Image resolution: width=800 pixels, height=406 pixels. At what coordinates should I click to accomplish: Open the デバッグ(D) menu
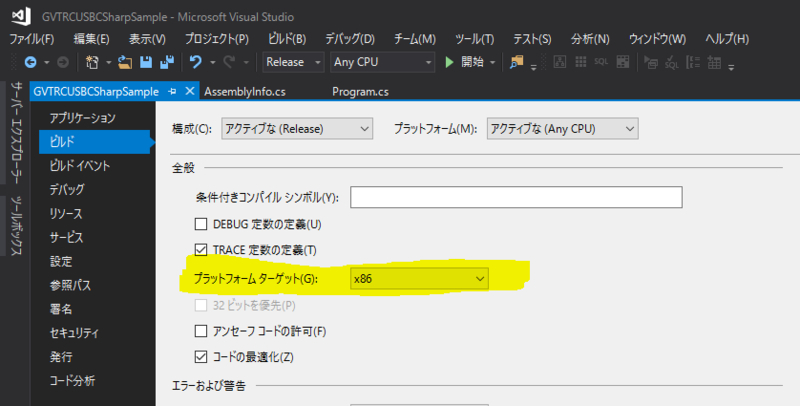coord(350,39)
